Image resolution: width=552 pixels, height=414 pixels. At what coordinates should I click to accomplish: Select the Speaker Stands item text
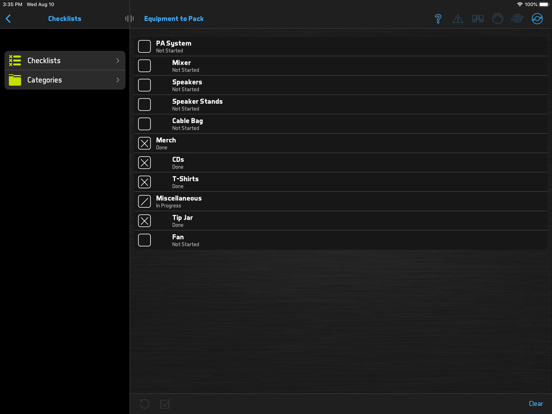pyautogui.click(x=197, y=101)
